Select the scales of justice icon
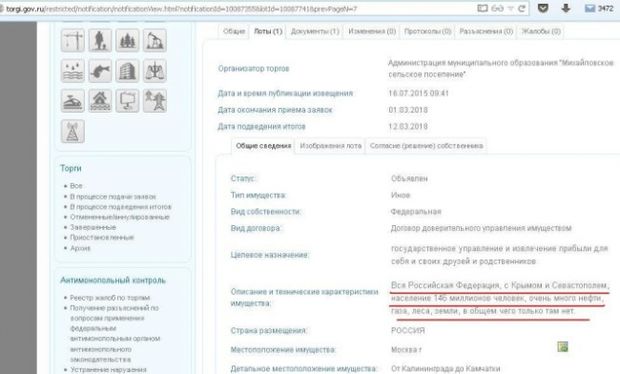This screenshot has width=620, height=374. (155, 71)
